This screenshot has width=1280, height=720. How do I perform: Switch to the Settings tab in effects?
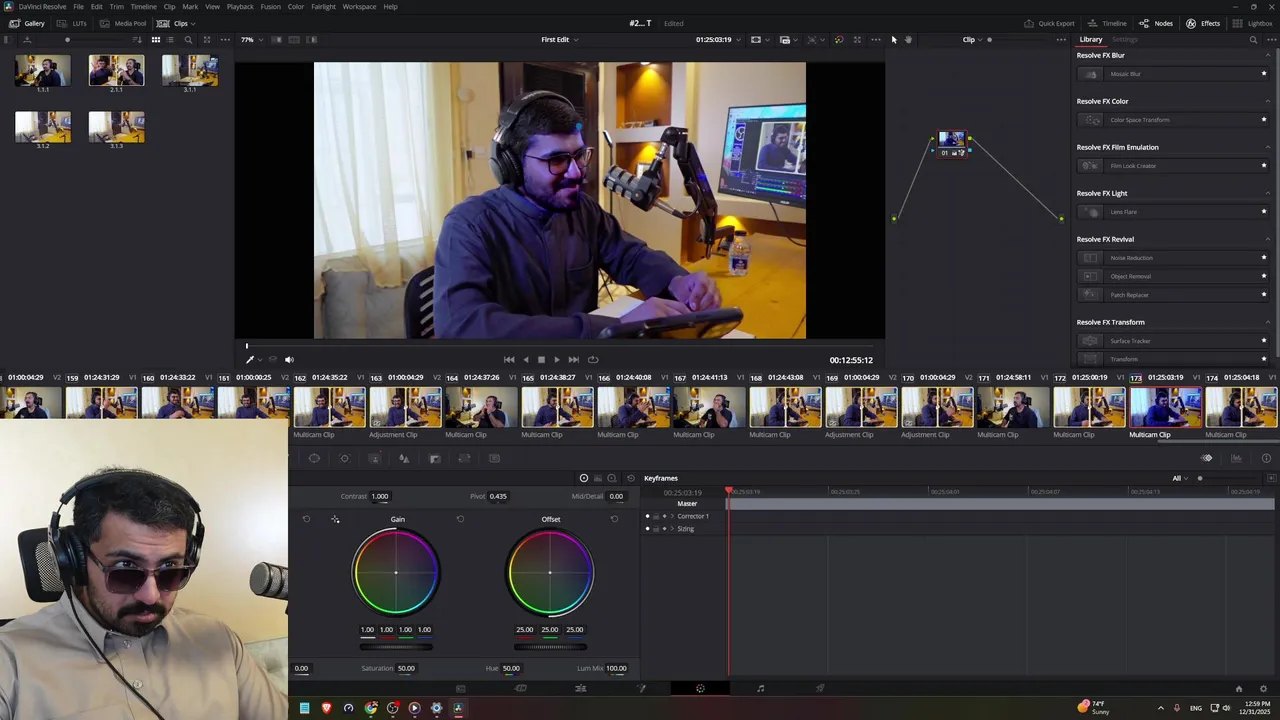[1125, 40]
